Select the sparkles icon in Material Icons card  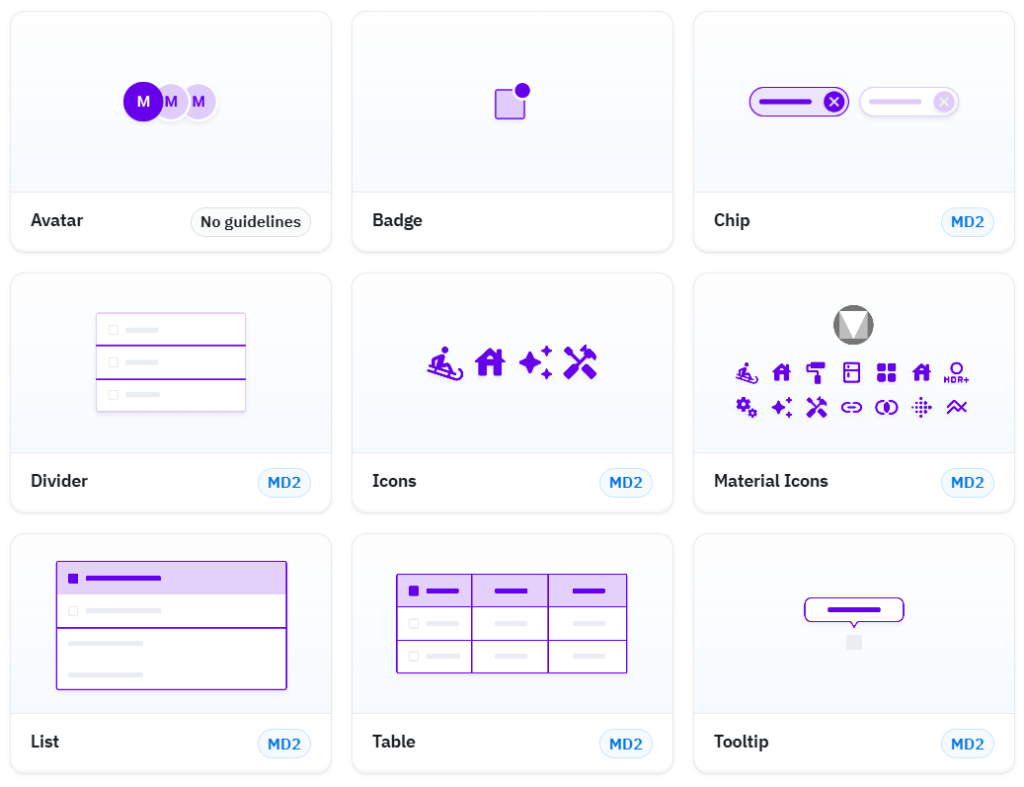click(x=781, y=408)
